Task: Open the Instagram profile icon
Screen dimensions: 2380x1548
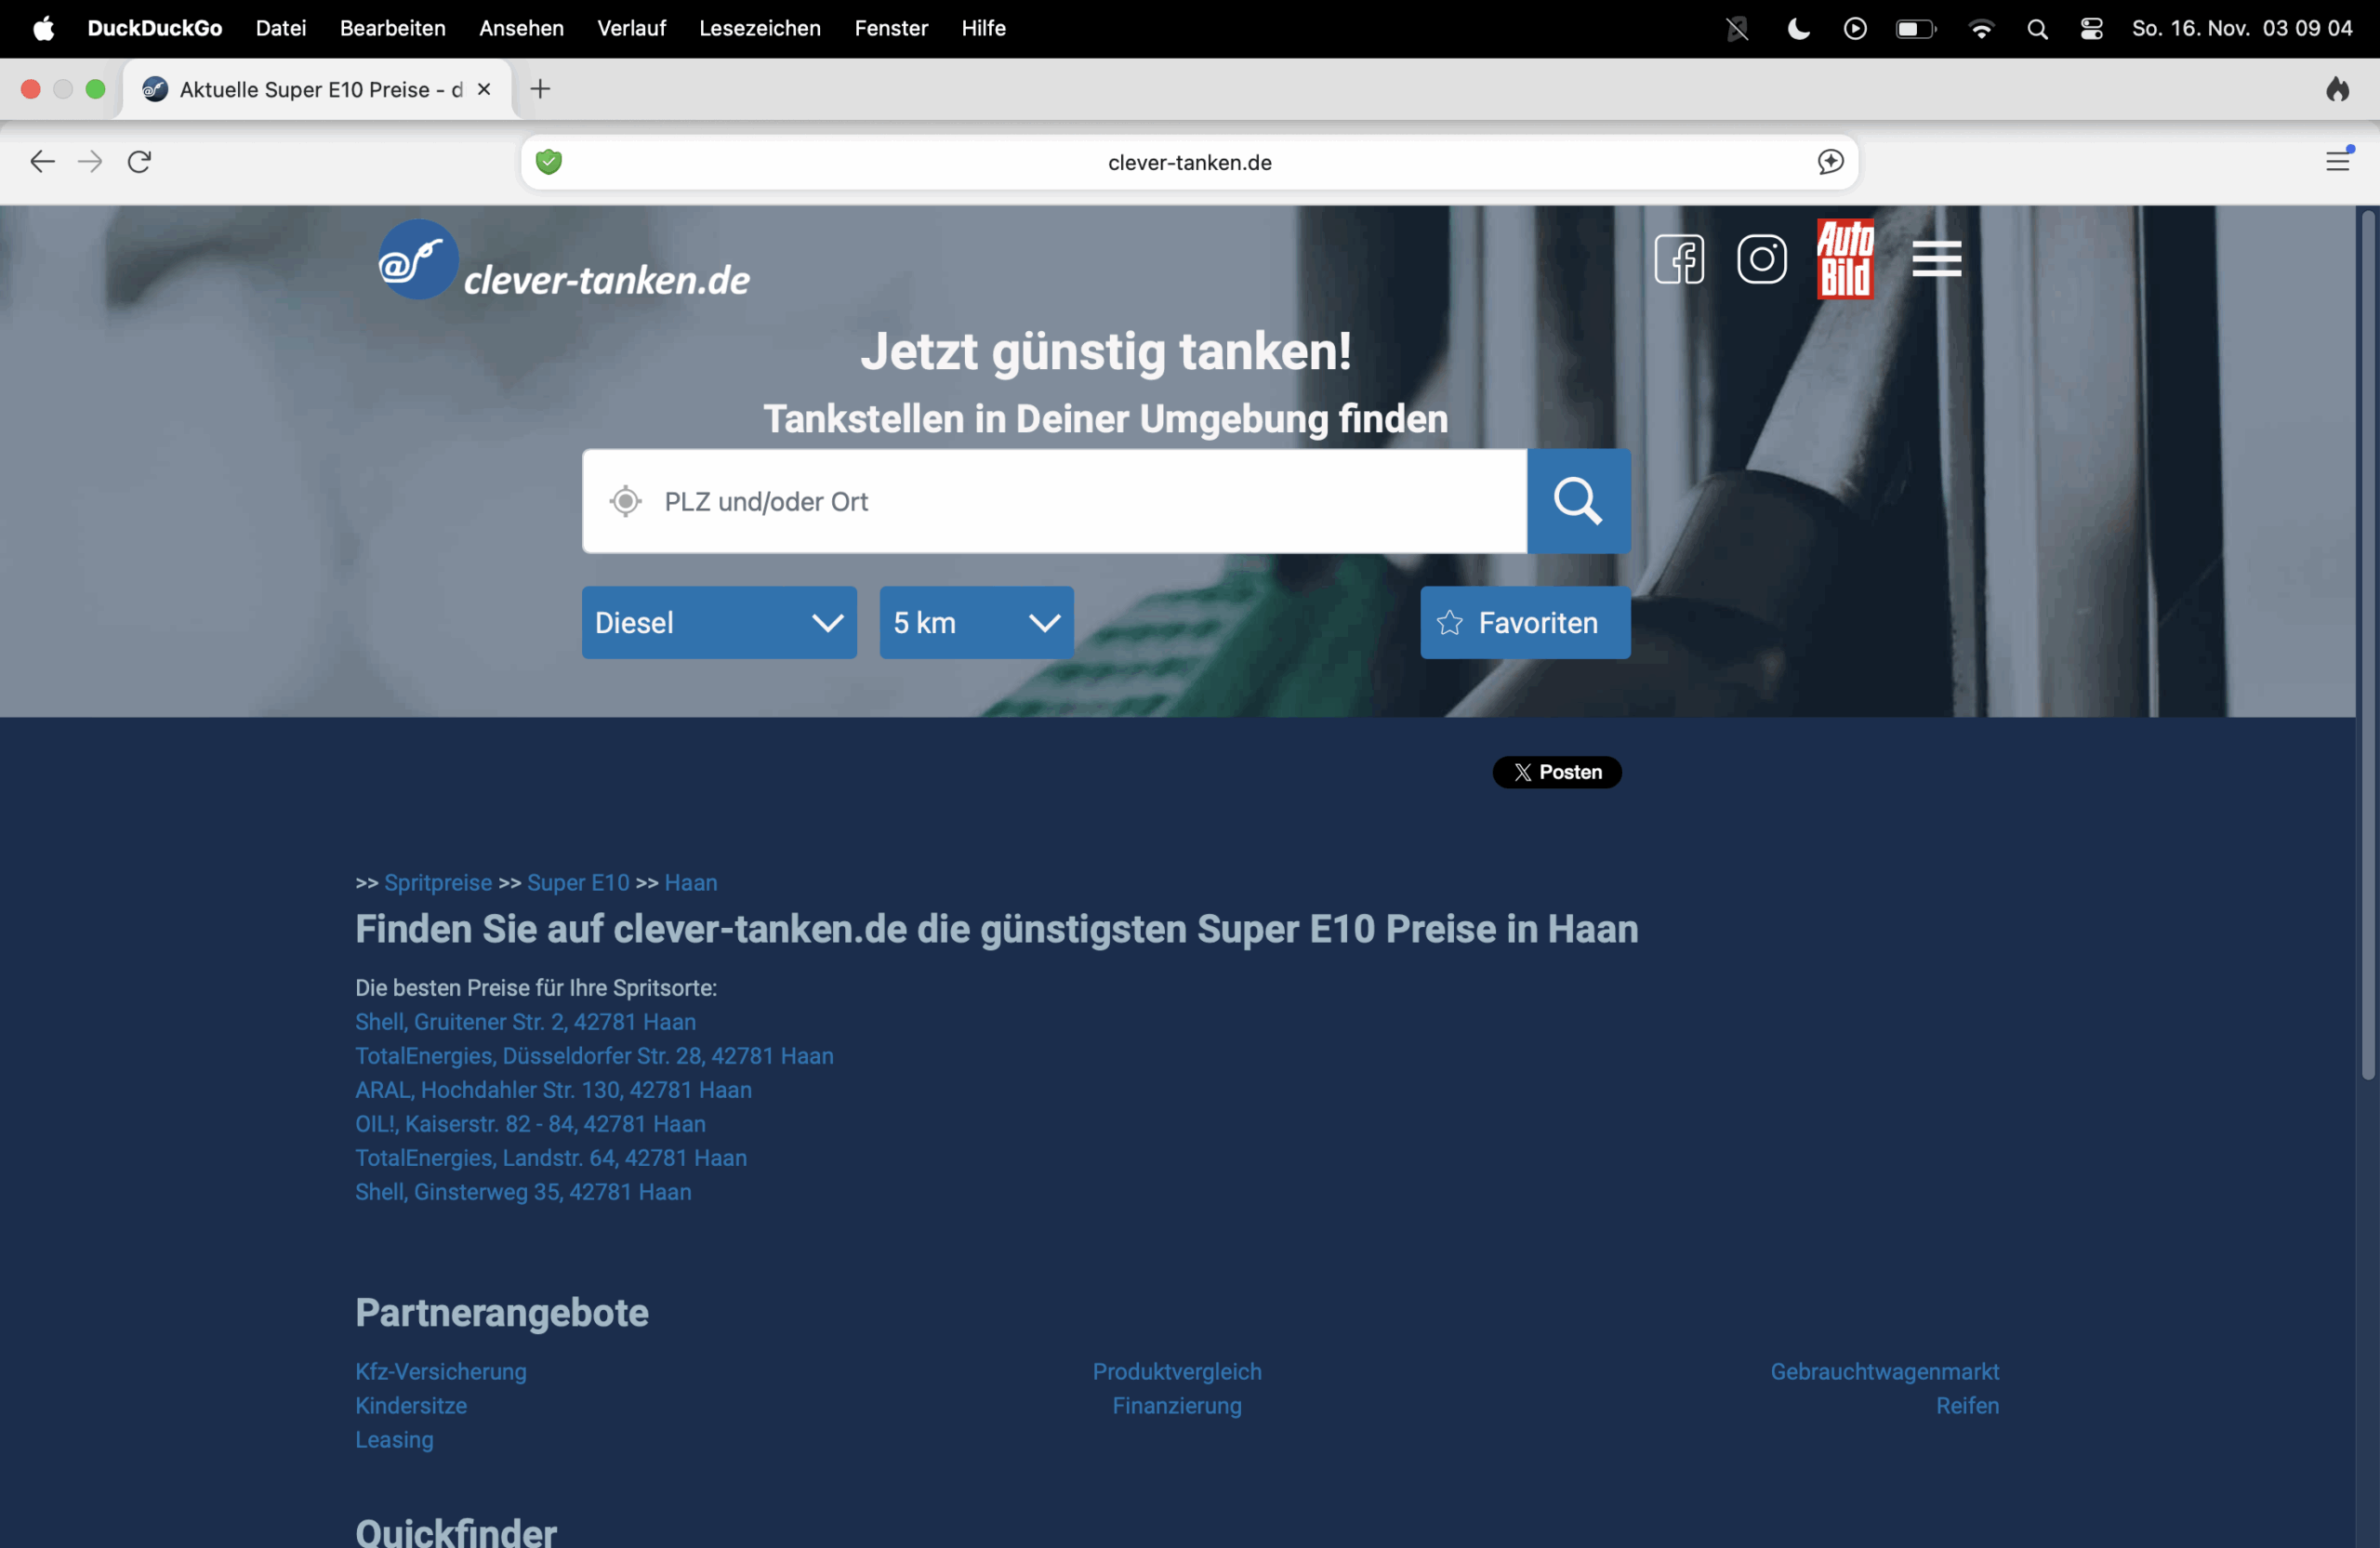Action: [x=1762, y=259]
